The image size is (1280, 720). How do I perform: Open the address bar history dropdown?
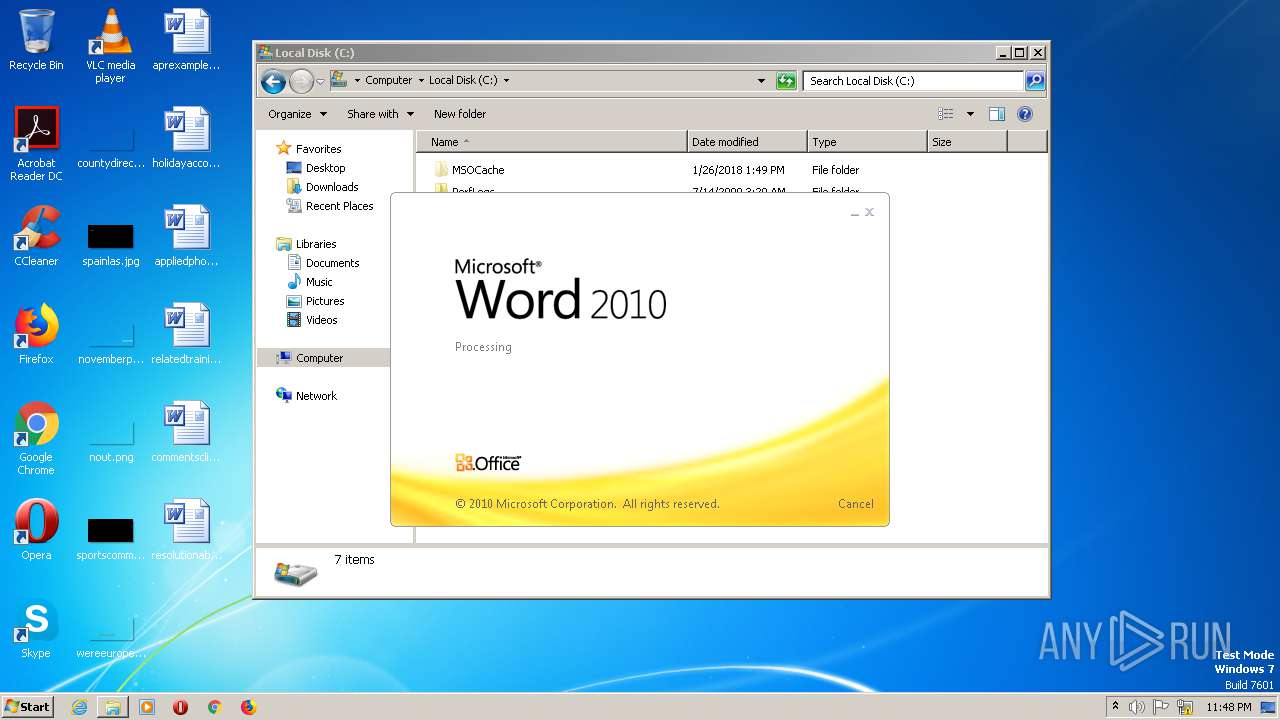click(762, 81)
